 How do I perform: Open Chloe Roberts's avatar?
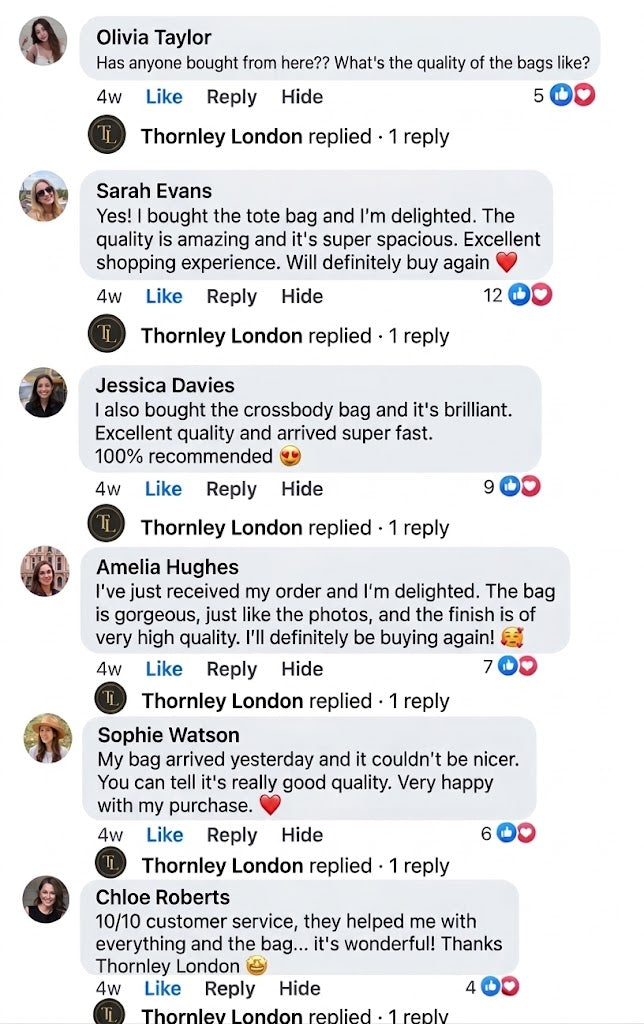[x=46, y=899]
